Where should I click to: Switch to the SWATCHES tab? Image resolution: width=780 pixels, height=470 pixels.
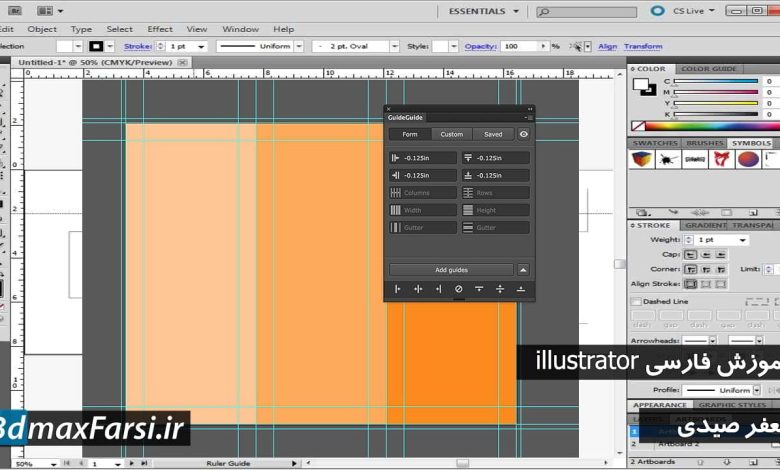pyautogui.click(x=655, y=143)
